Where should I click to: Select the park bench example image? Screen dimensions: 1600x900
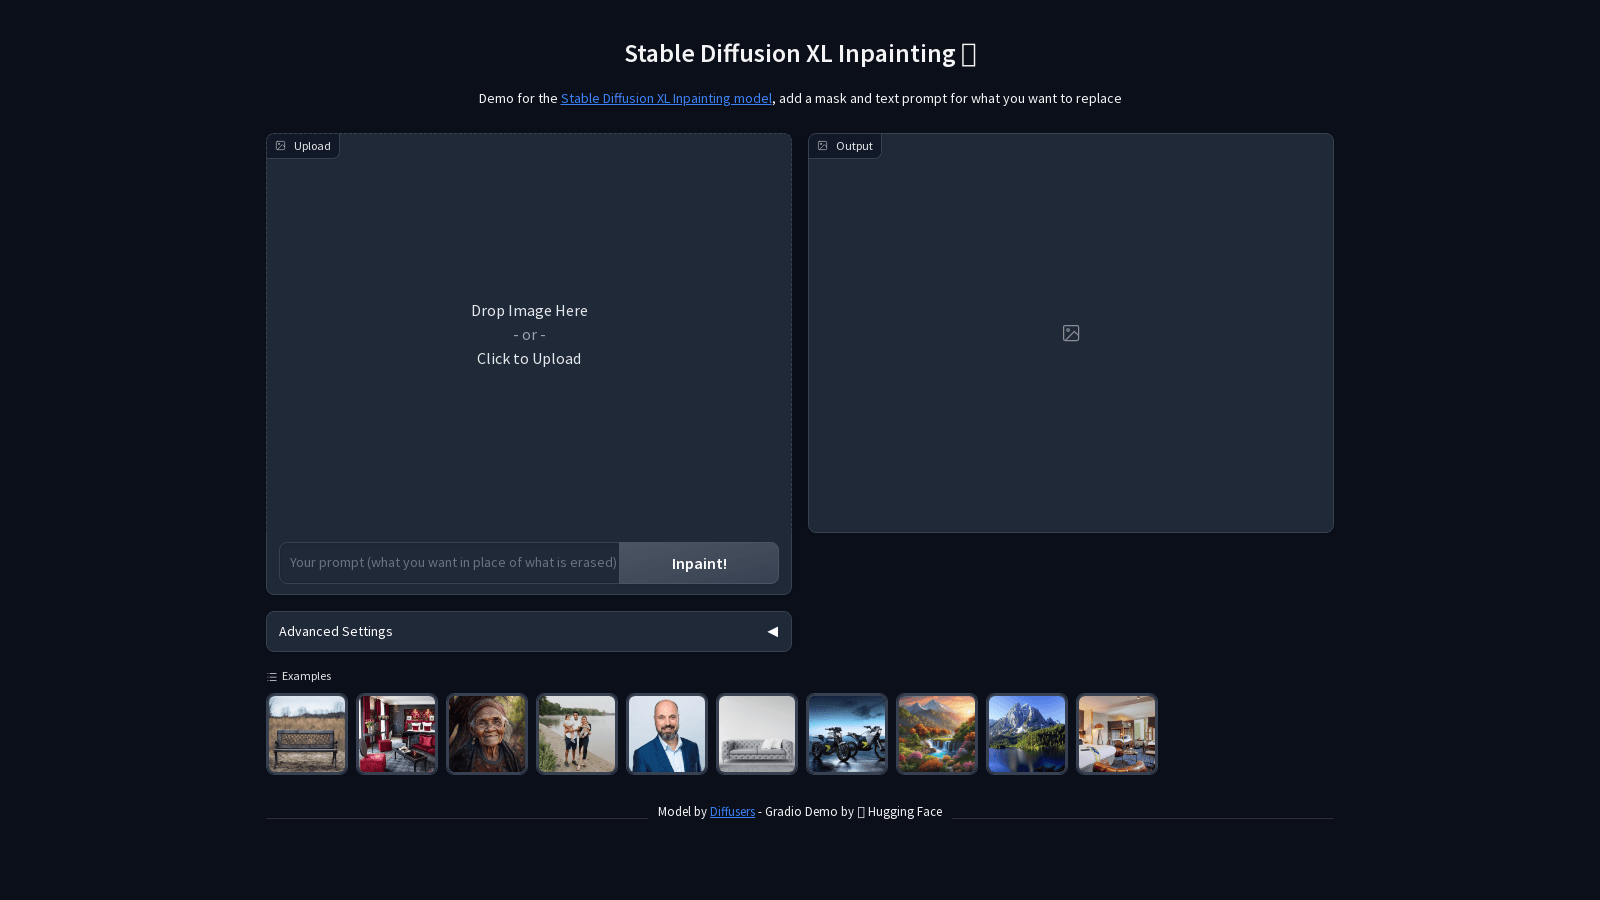point(307,734)
